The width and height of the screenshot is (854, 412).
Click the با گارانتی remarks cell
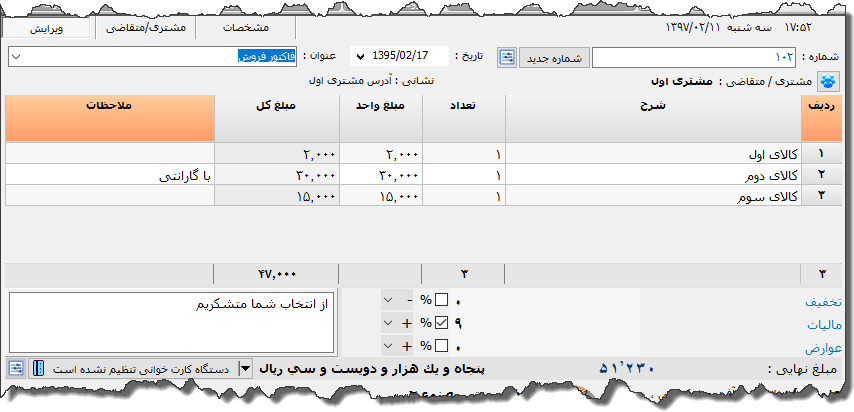point(110,175)
